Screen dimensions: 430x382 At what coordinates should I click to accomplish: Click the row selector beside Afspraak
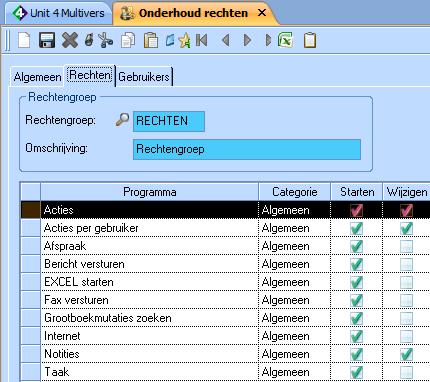point(30,246)
